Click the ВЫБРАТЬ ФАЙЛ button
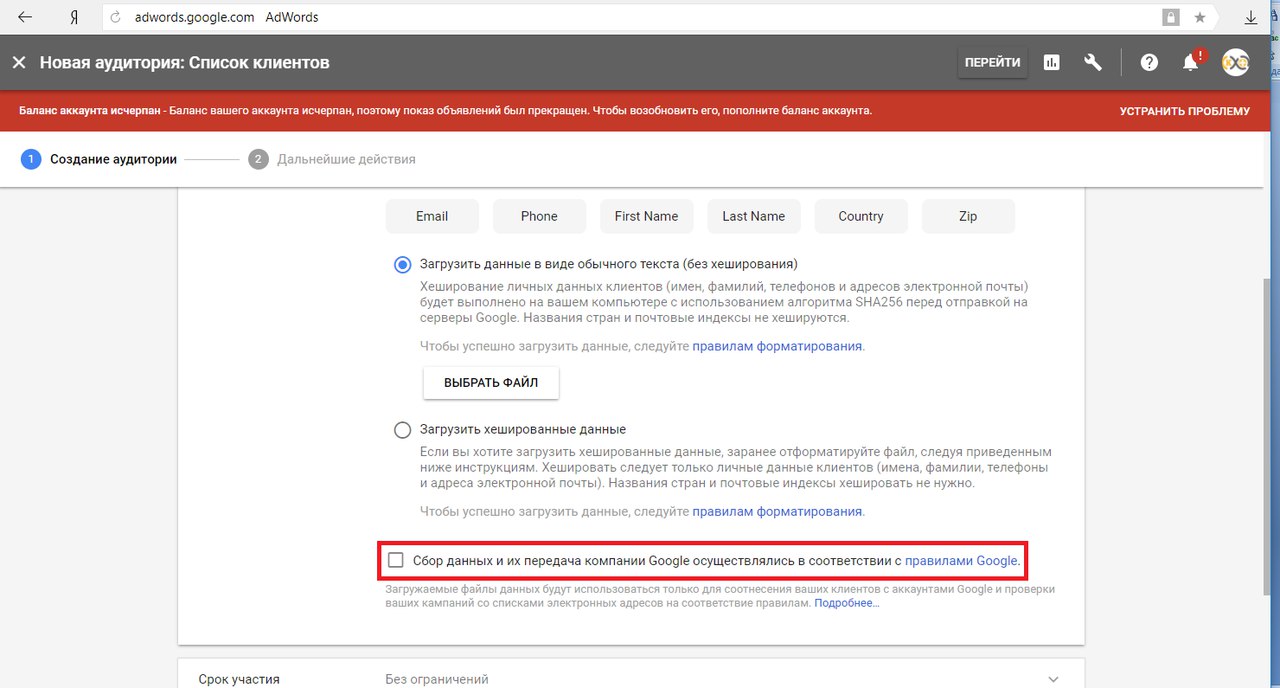 pos(491,383)
